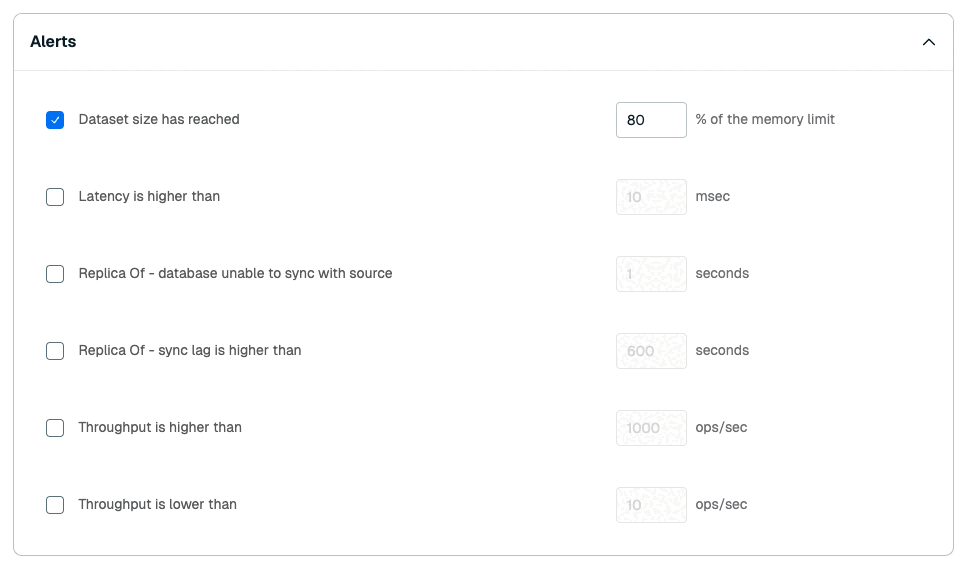Uncheck the Dataset size has reached checkbox
The width and height of the screenshot is (967, 568).
point(55,120)
